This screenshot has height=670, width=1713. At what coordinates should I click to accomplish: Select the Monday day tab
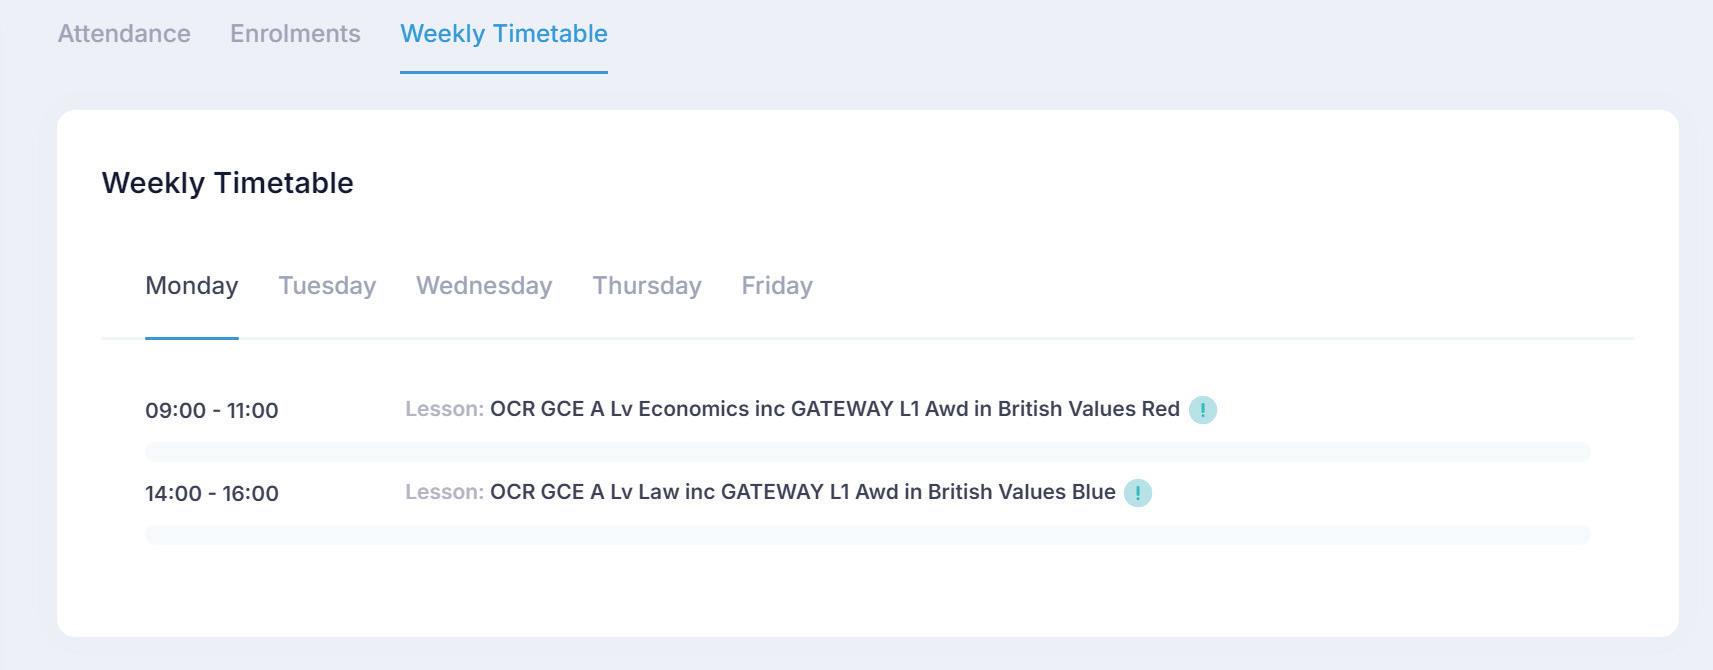pos(191,286)
